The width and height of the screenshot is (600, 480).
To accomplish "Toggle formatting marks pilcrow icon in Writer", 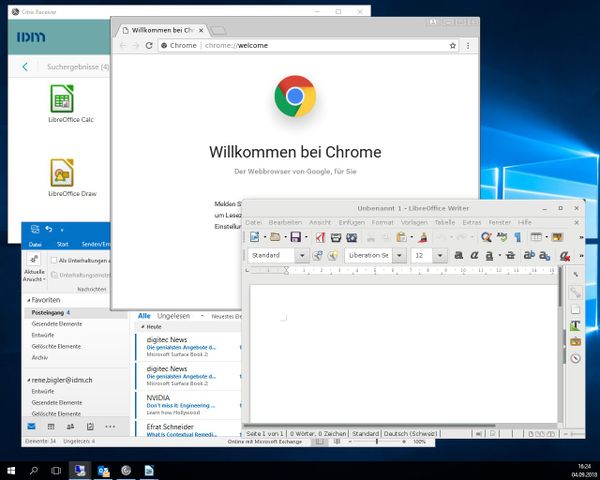I will [518, 237].
